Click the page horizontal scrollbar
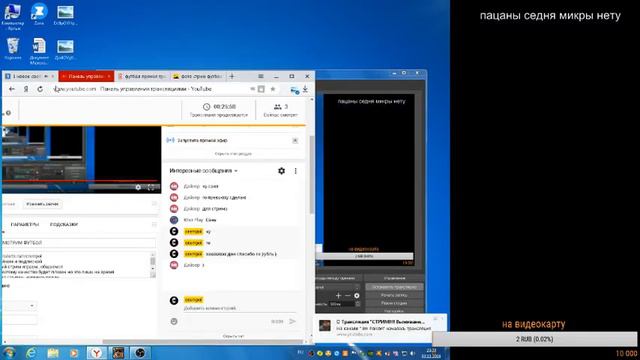 pos(202,342)
